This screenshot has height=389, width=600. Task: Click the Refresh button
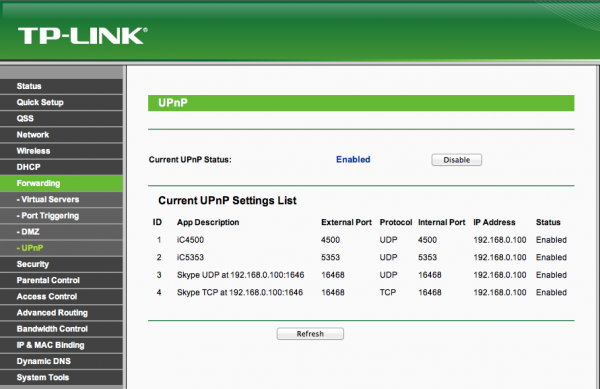[x=310, y=334]
